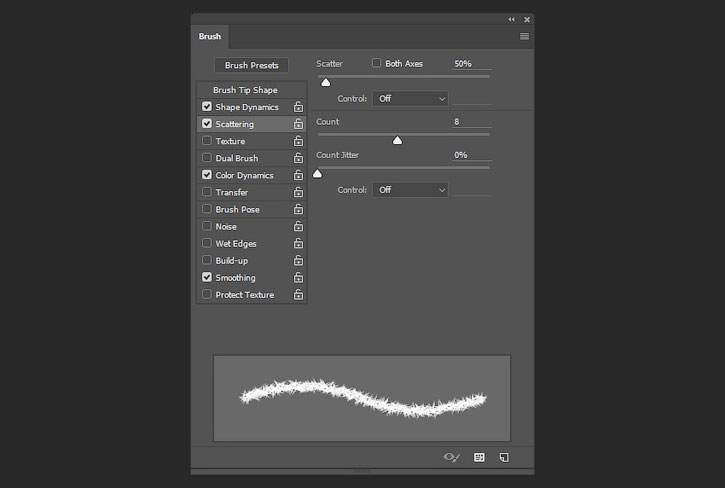Open Scatter Control dropdown

click(x=410, y=99)
